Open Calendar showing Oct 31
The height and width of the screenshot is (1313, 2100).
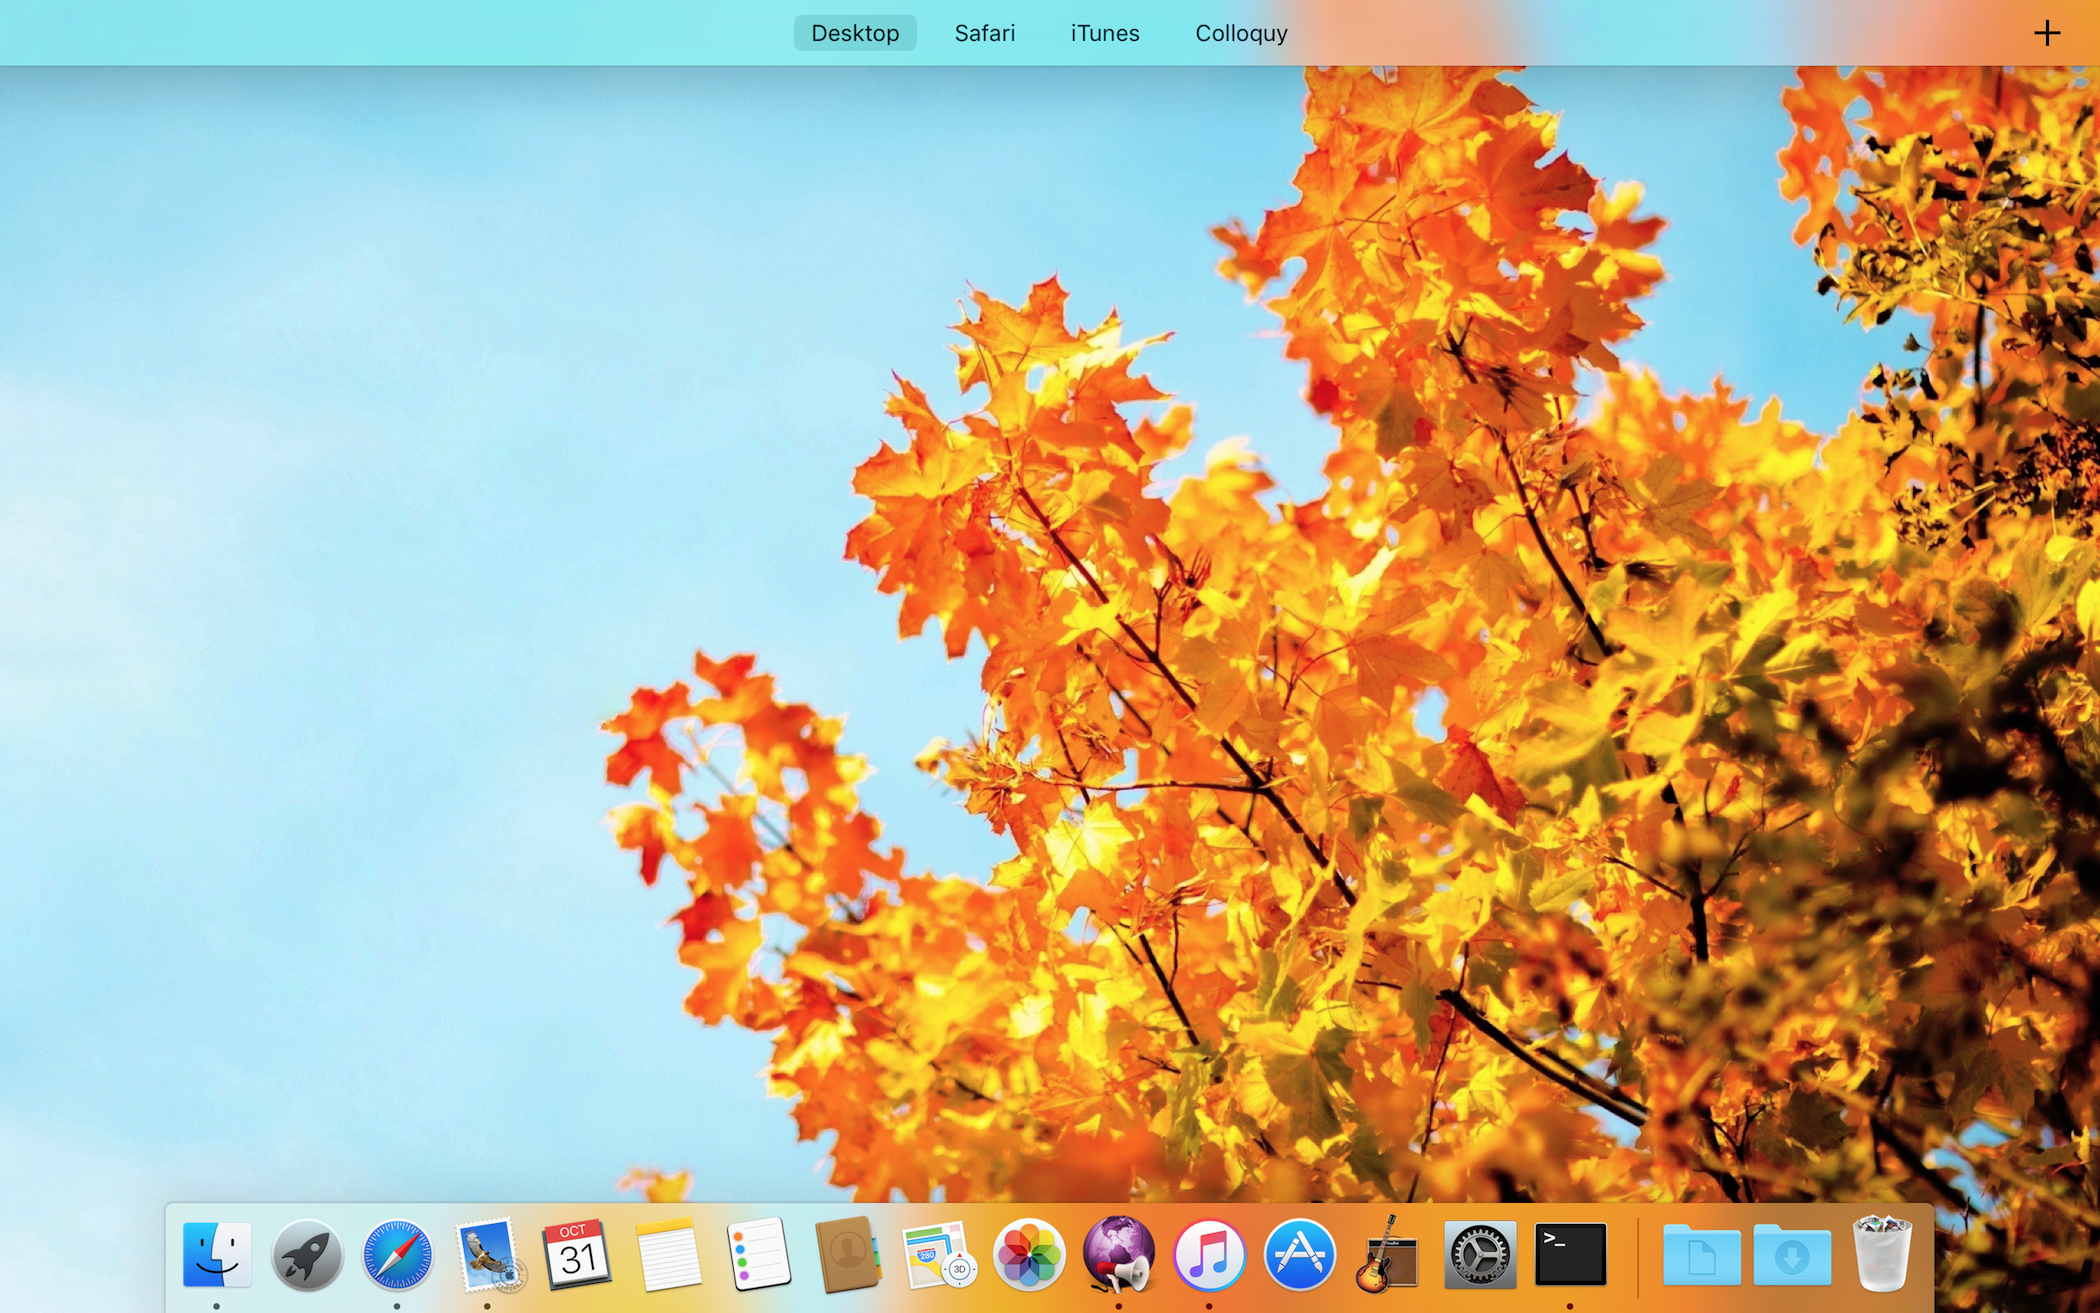(x=577, y=1254)
